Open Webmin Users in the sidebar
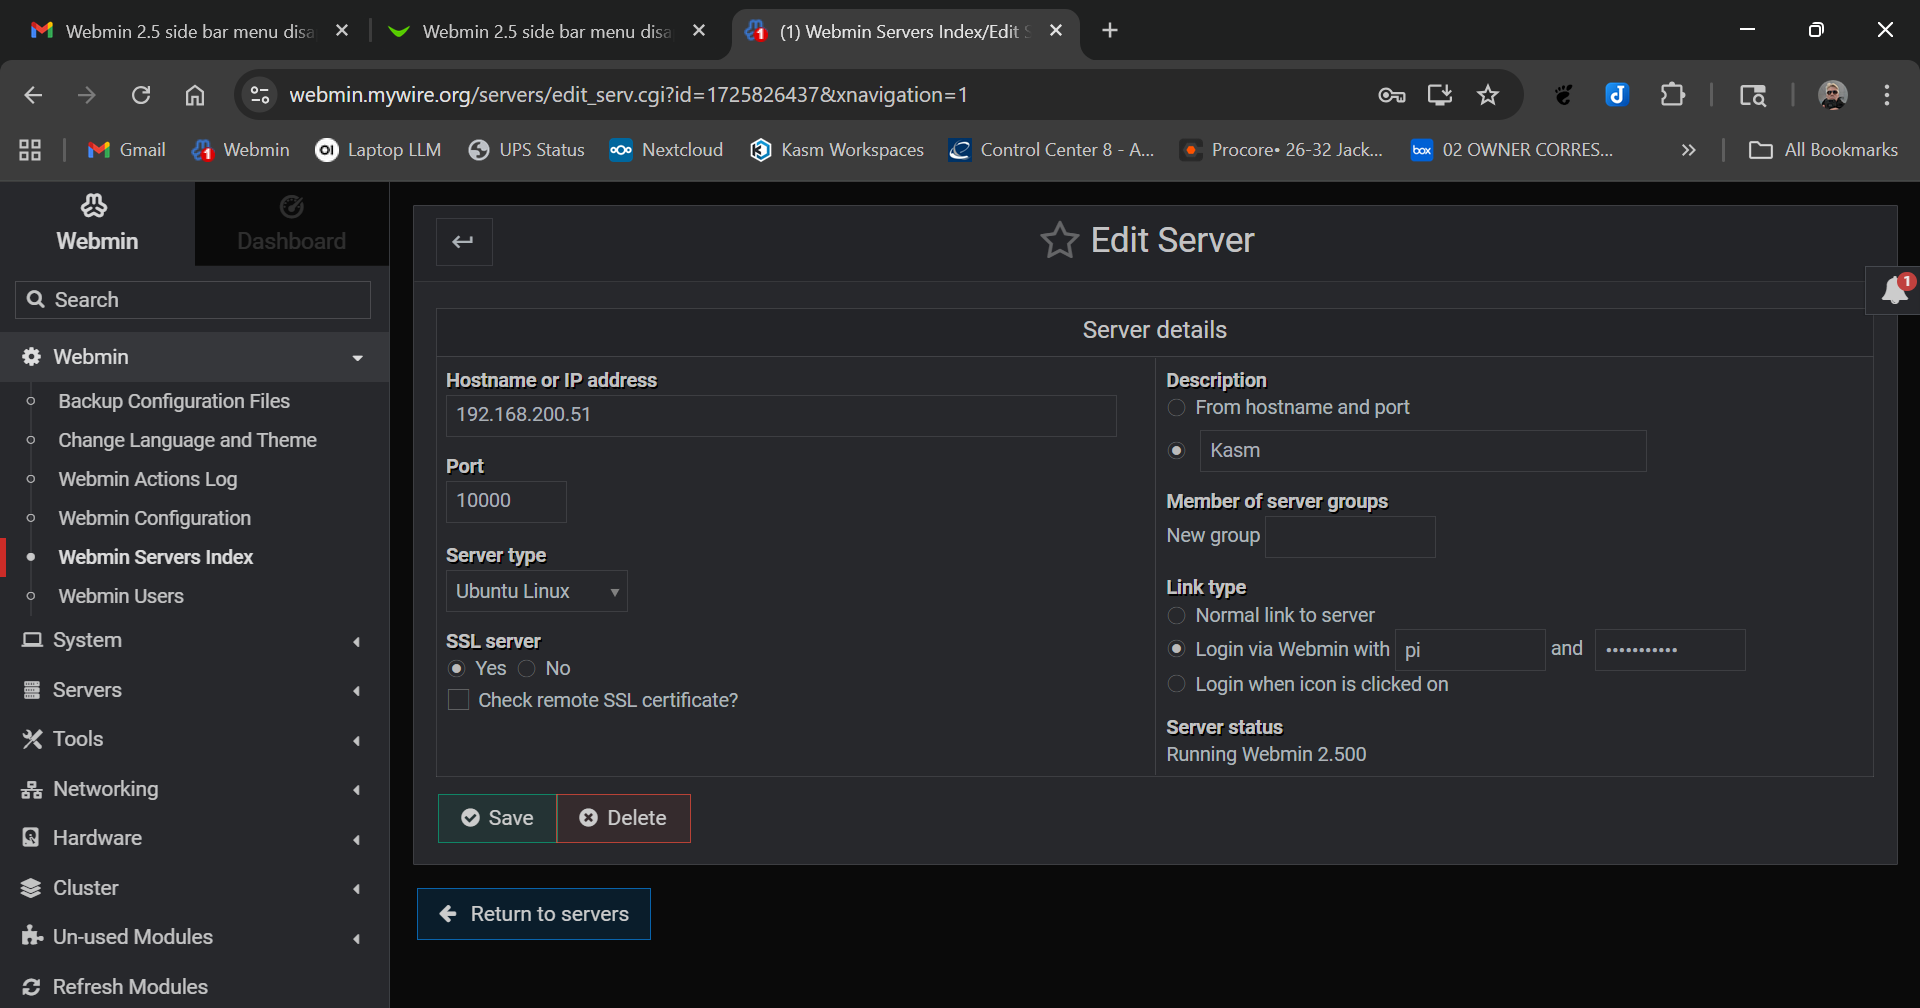Viewport: 1920px width, 1008px height. pos(121,596)
